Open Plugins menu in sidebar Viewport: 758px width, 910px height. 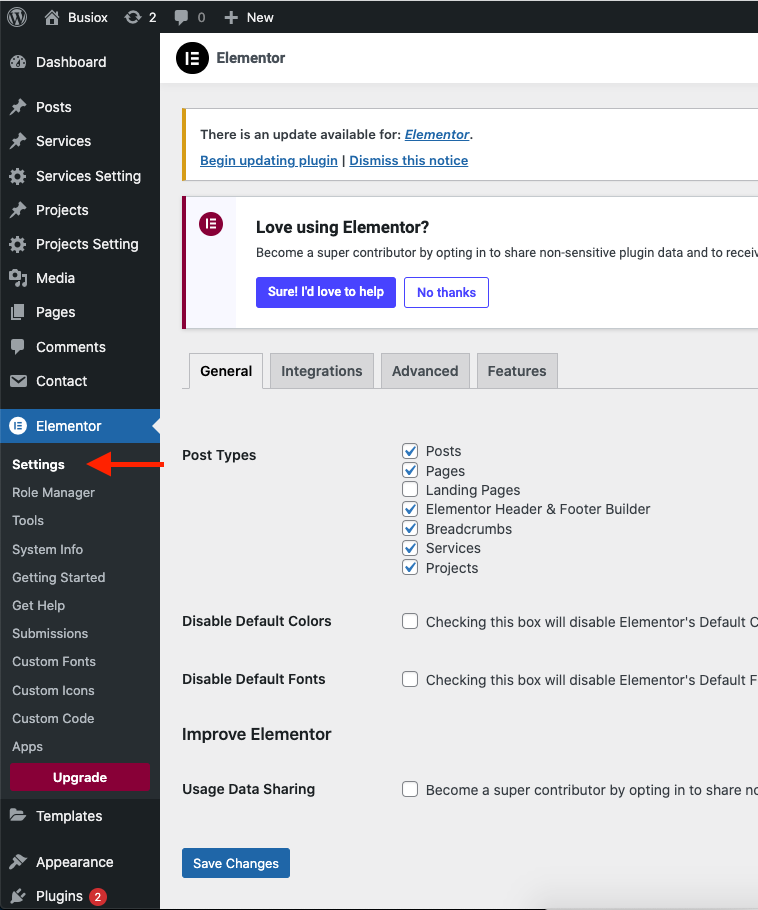(x=59, y=896)
